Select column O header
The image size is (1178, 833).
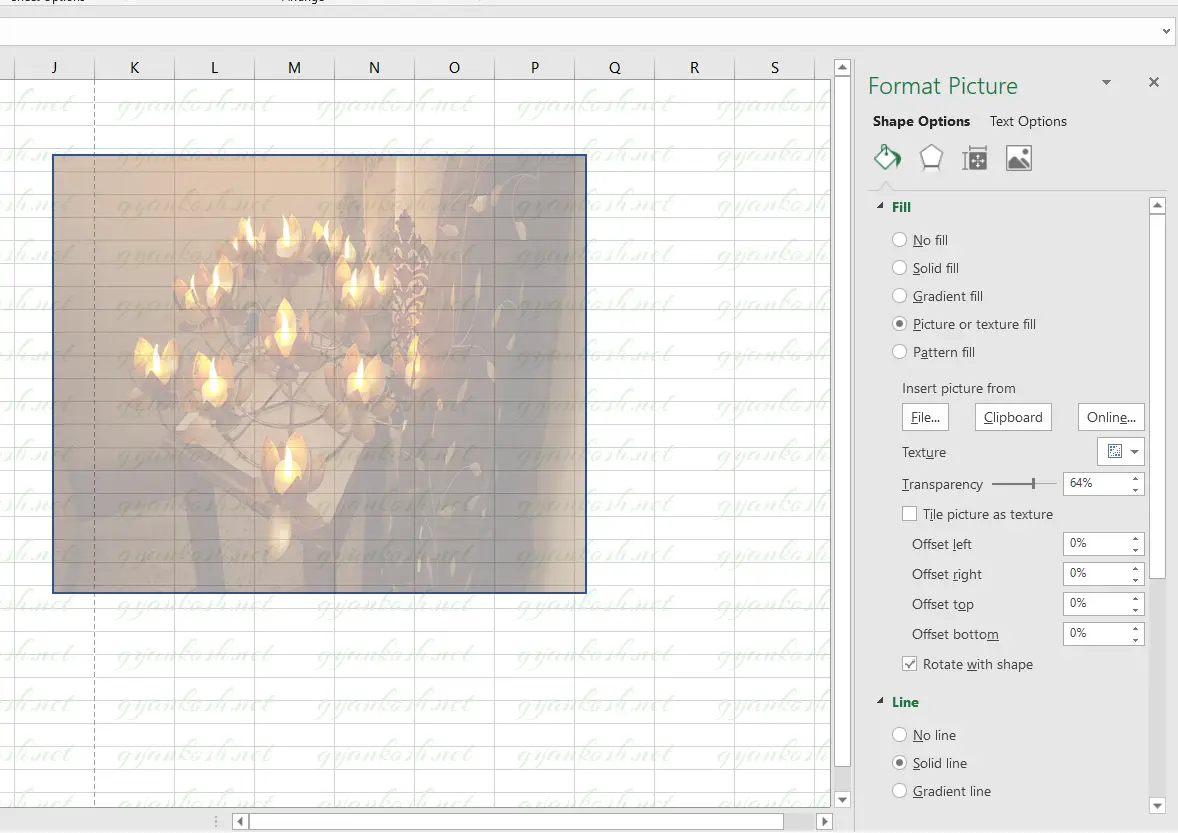tap(455, 68)
